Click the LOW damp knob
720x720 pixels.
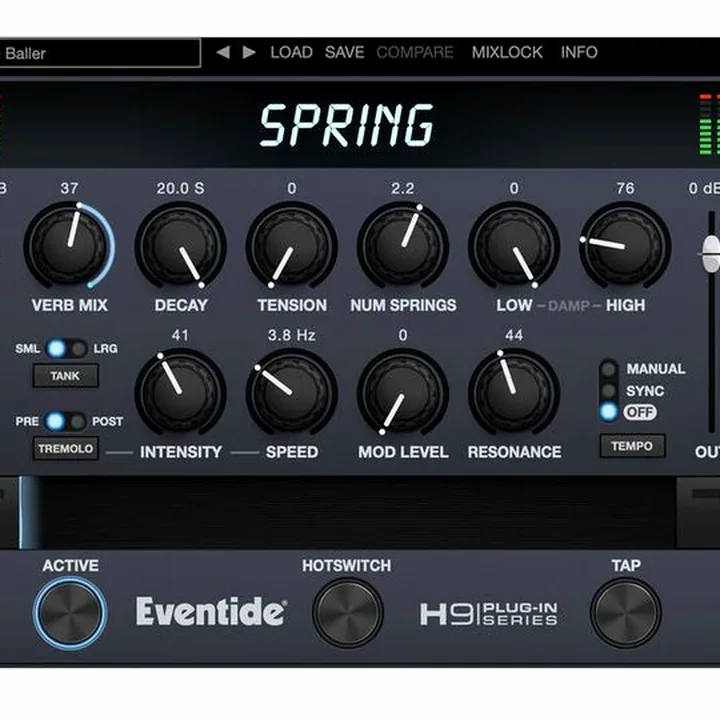(514, 247)
